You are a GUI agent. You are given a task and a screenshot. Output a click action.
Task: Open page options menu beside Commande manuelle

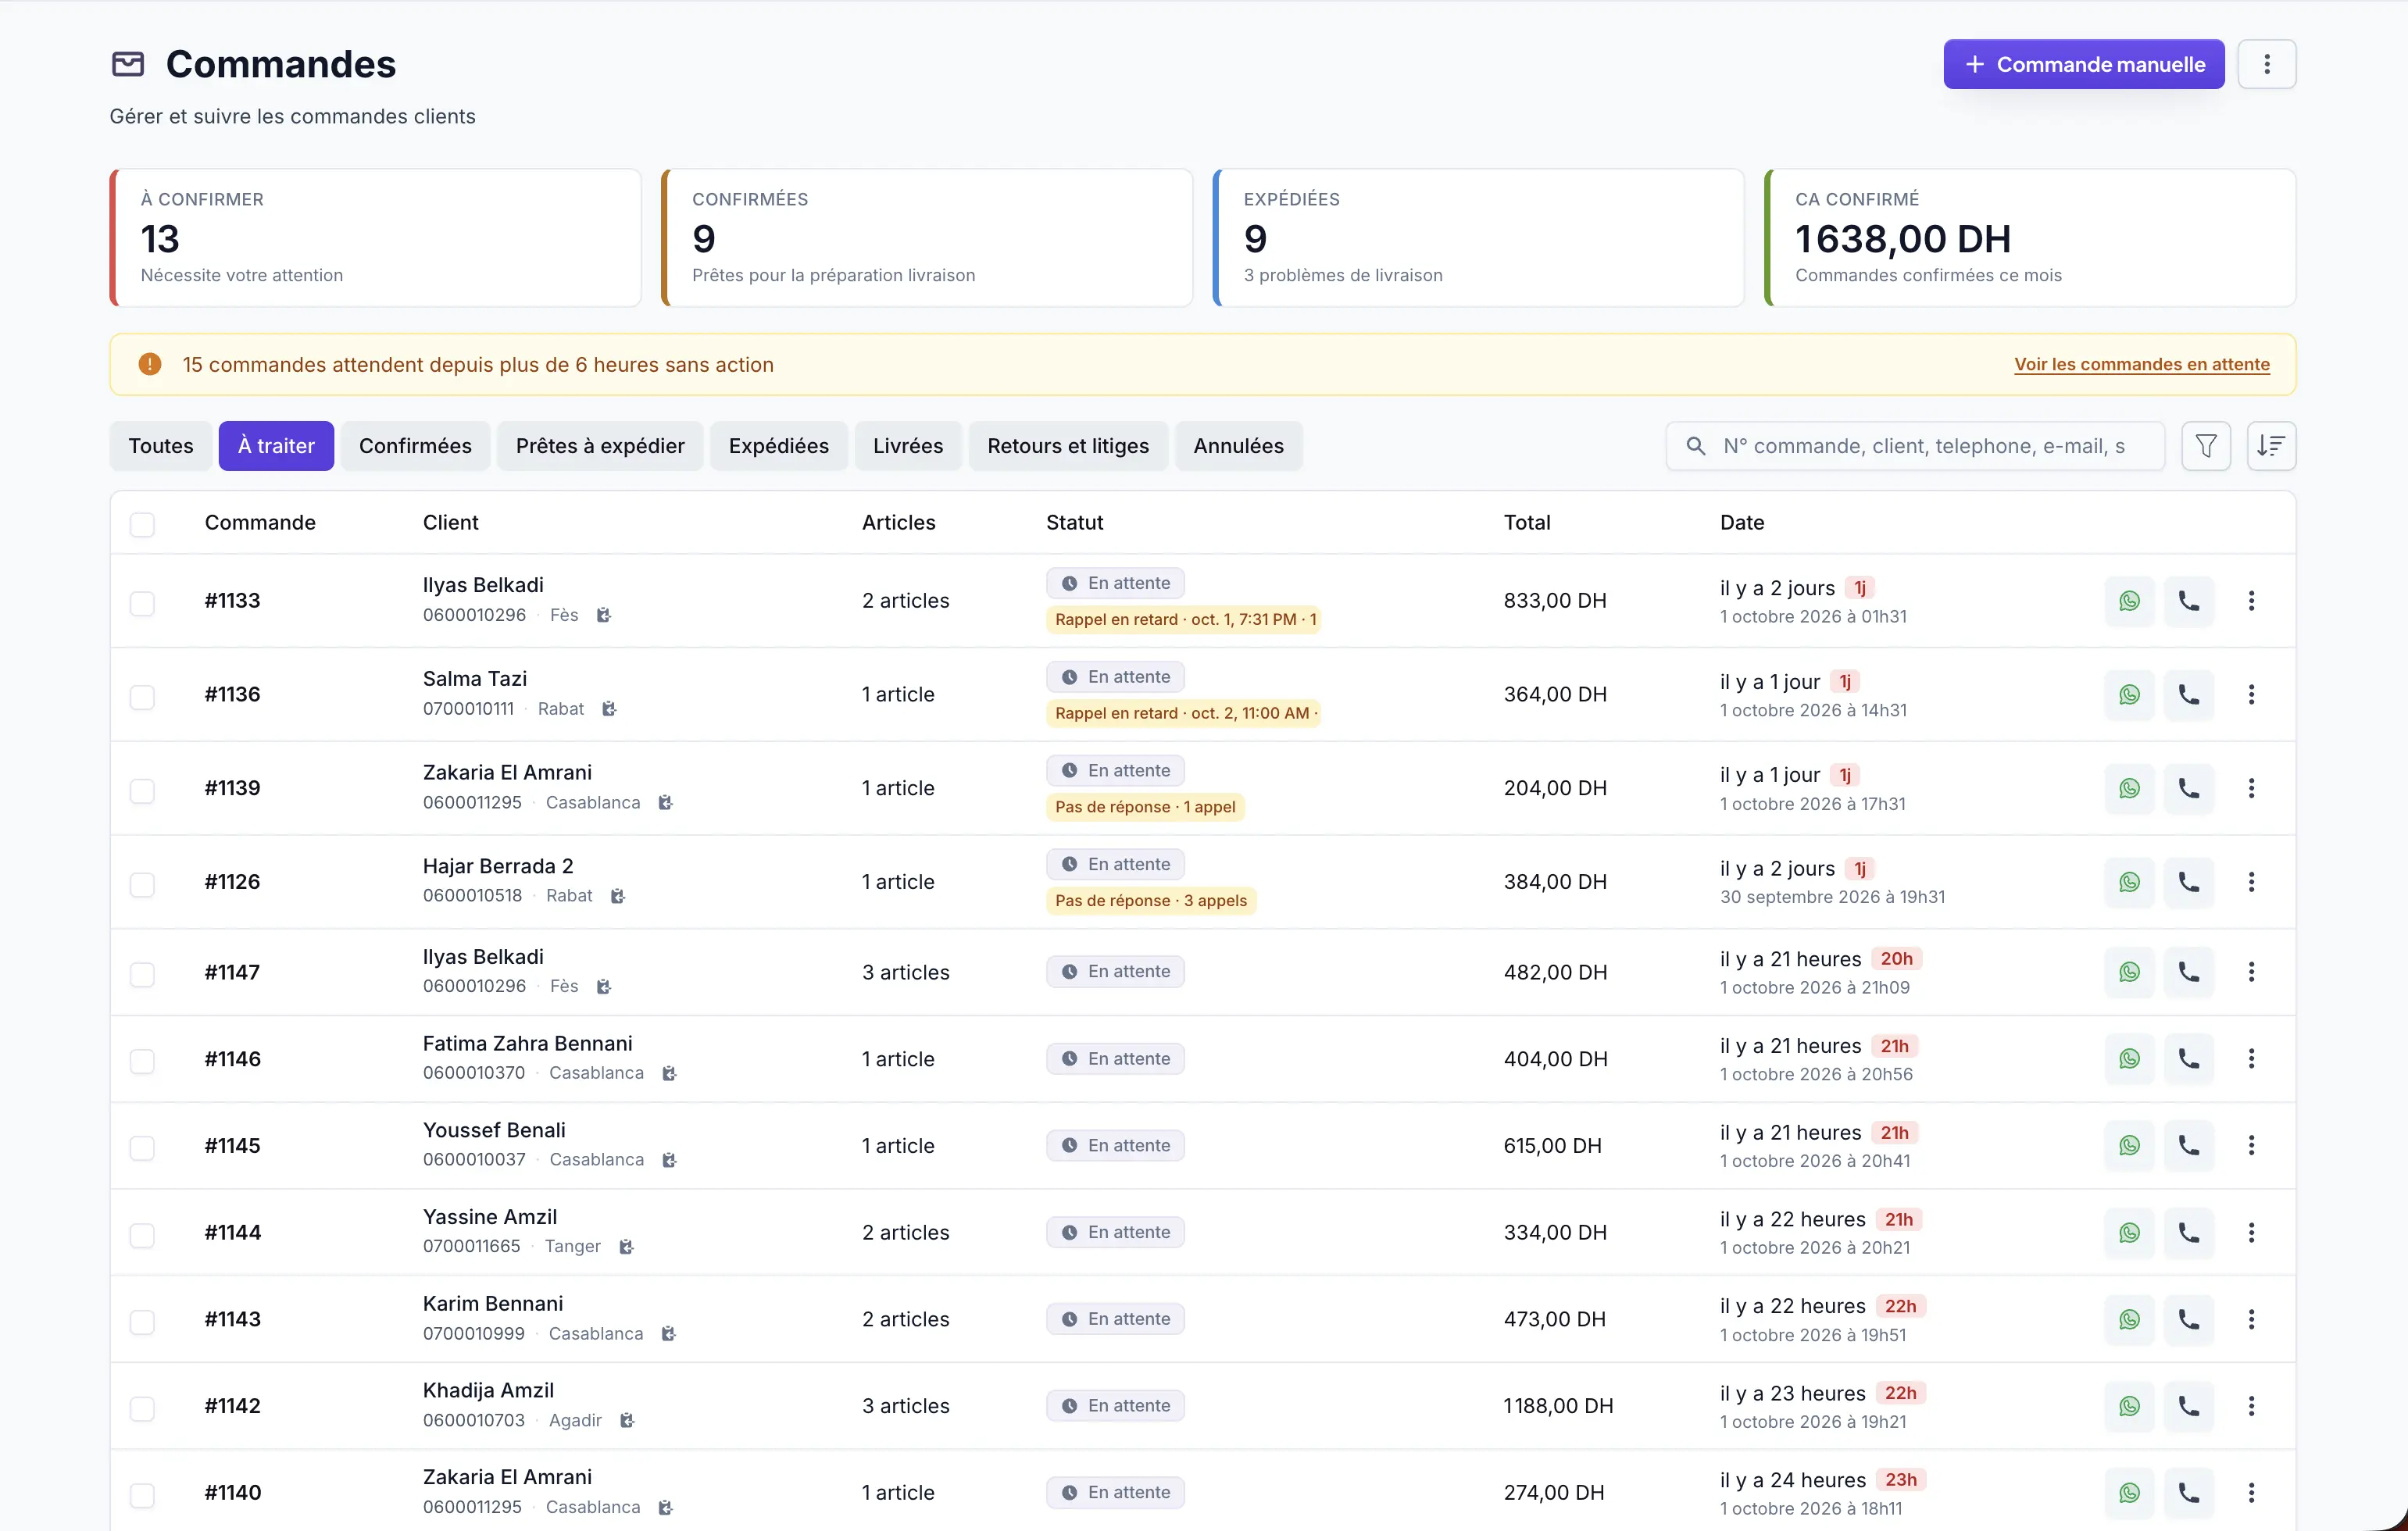pyautogui.click(x=2266, y=64)
